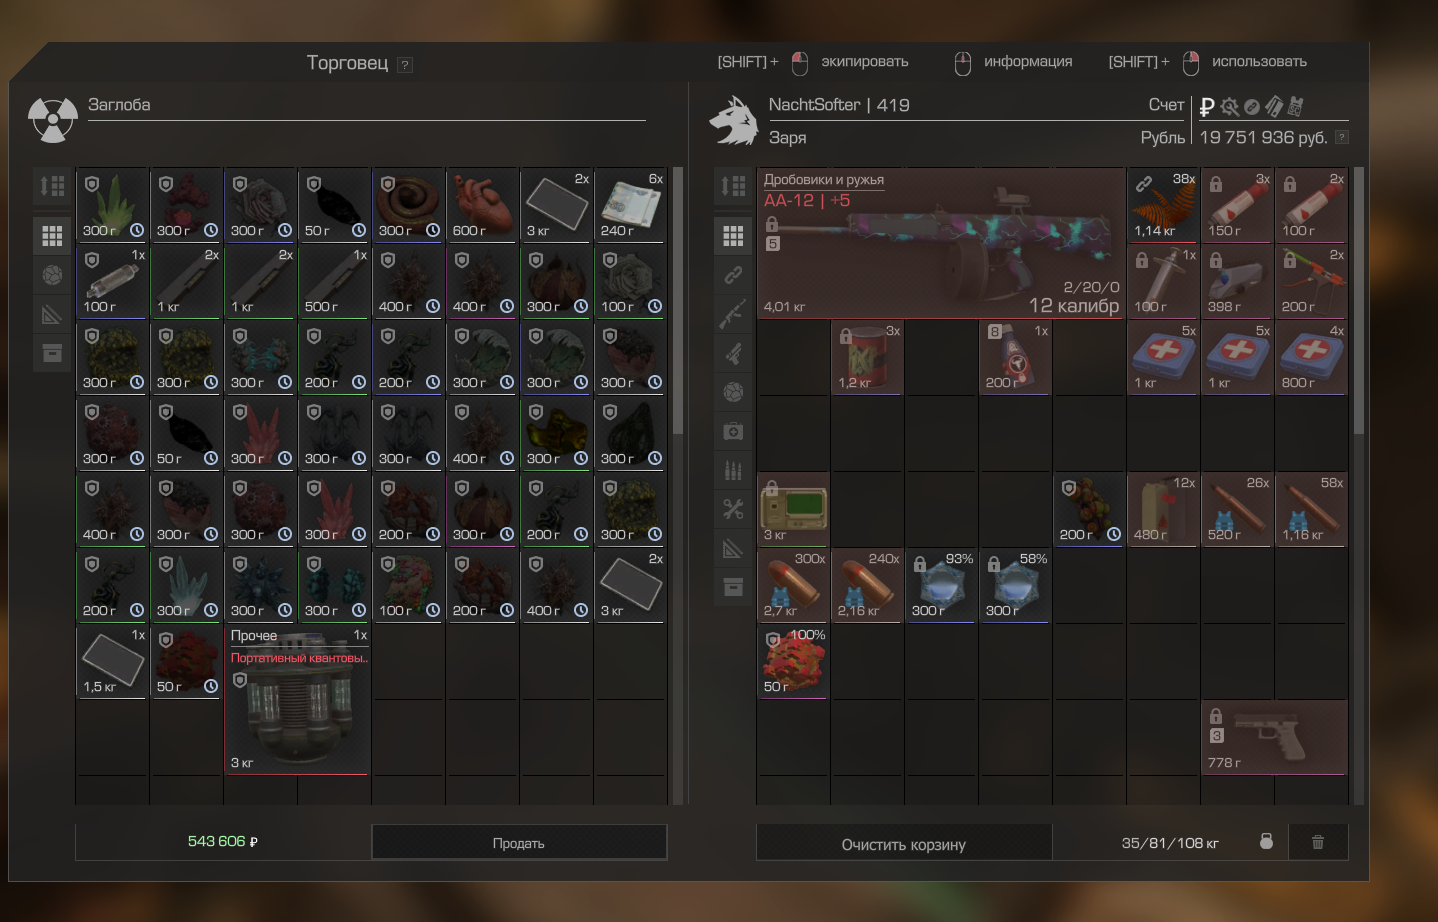Open help icon beside 19 751 936 руб.
Screen dimensions: 1438x922
point(1342,137)
